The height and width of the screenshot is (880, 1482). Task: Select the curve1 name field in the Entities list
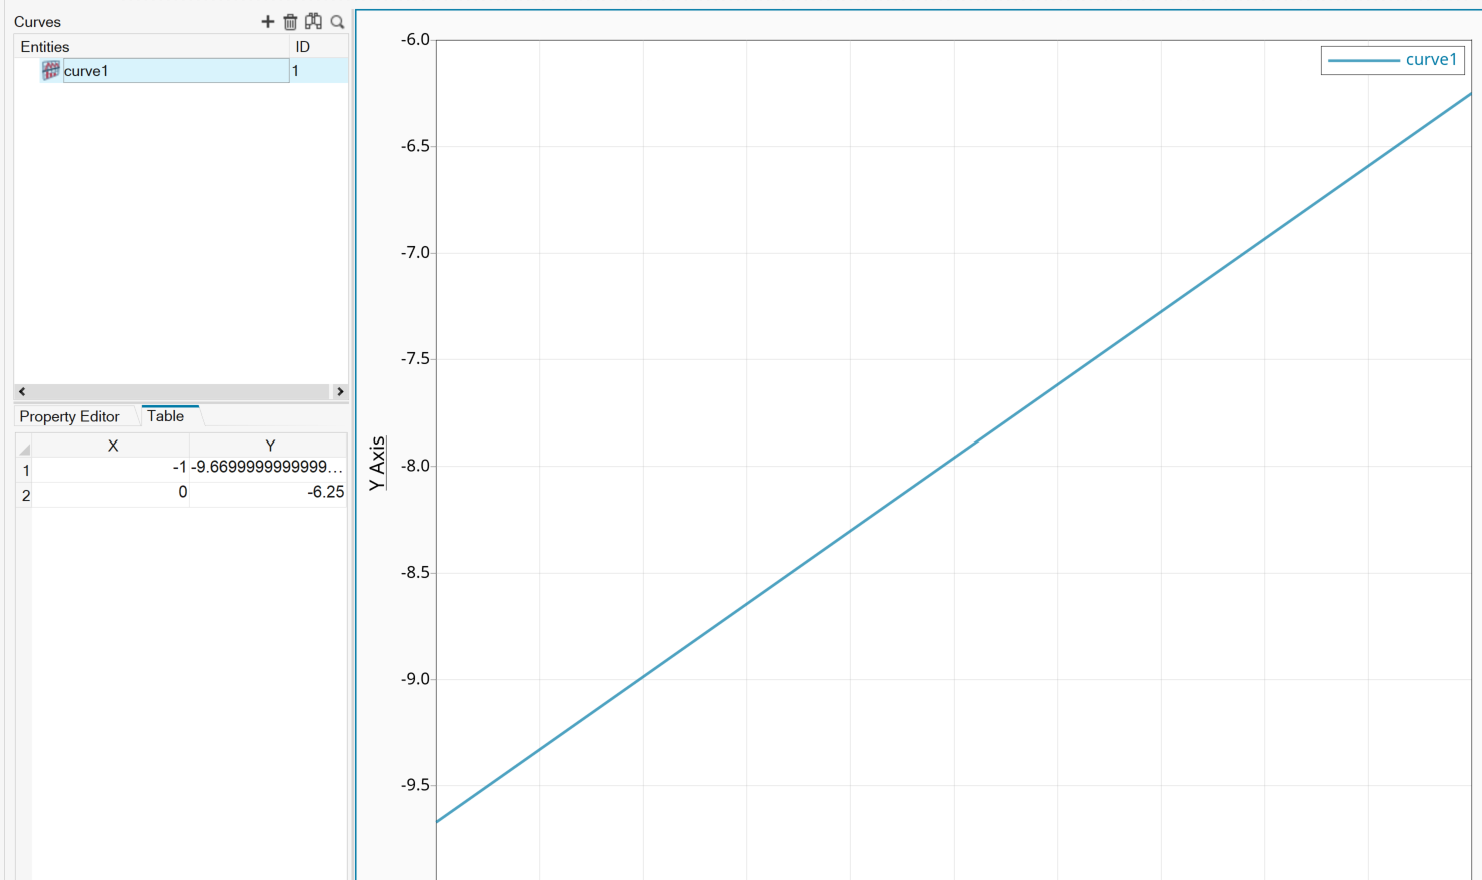(176, 70)
